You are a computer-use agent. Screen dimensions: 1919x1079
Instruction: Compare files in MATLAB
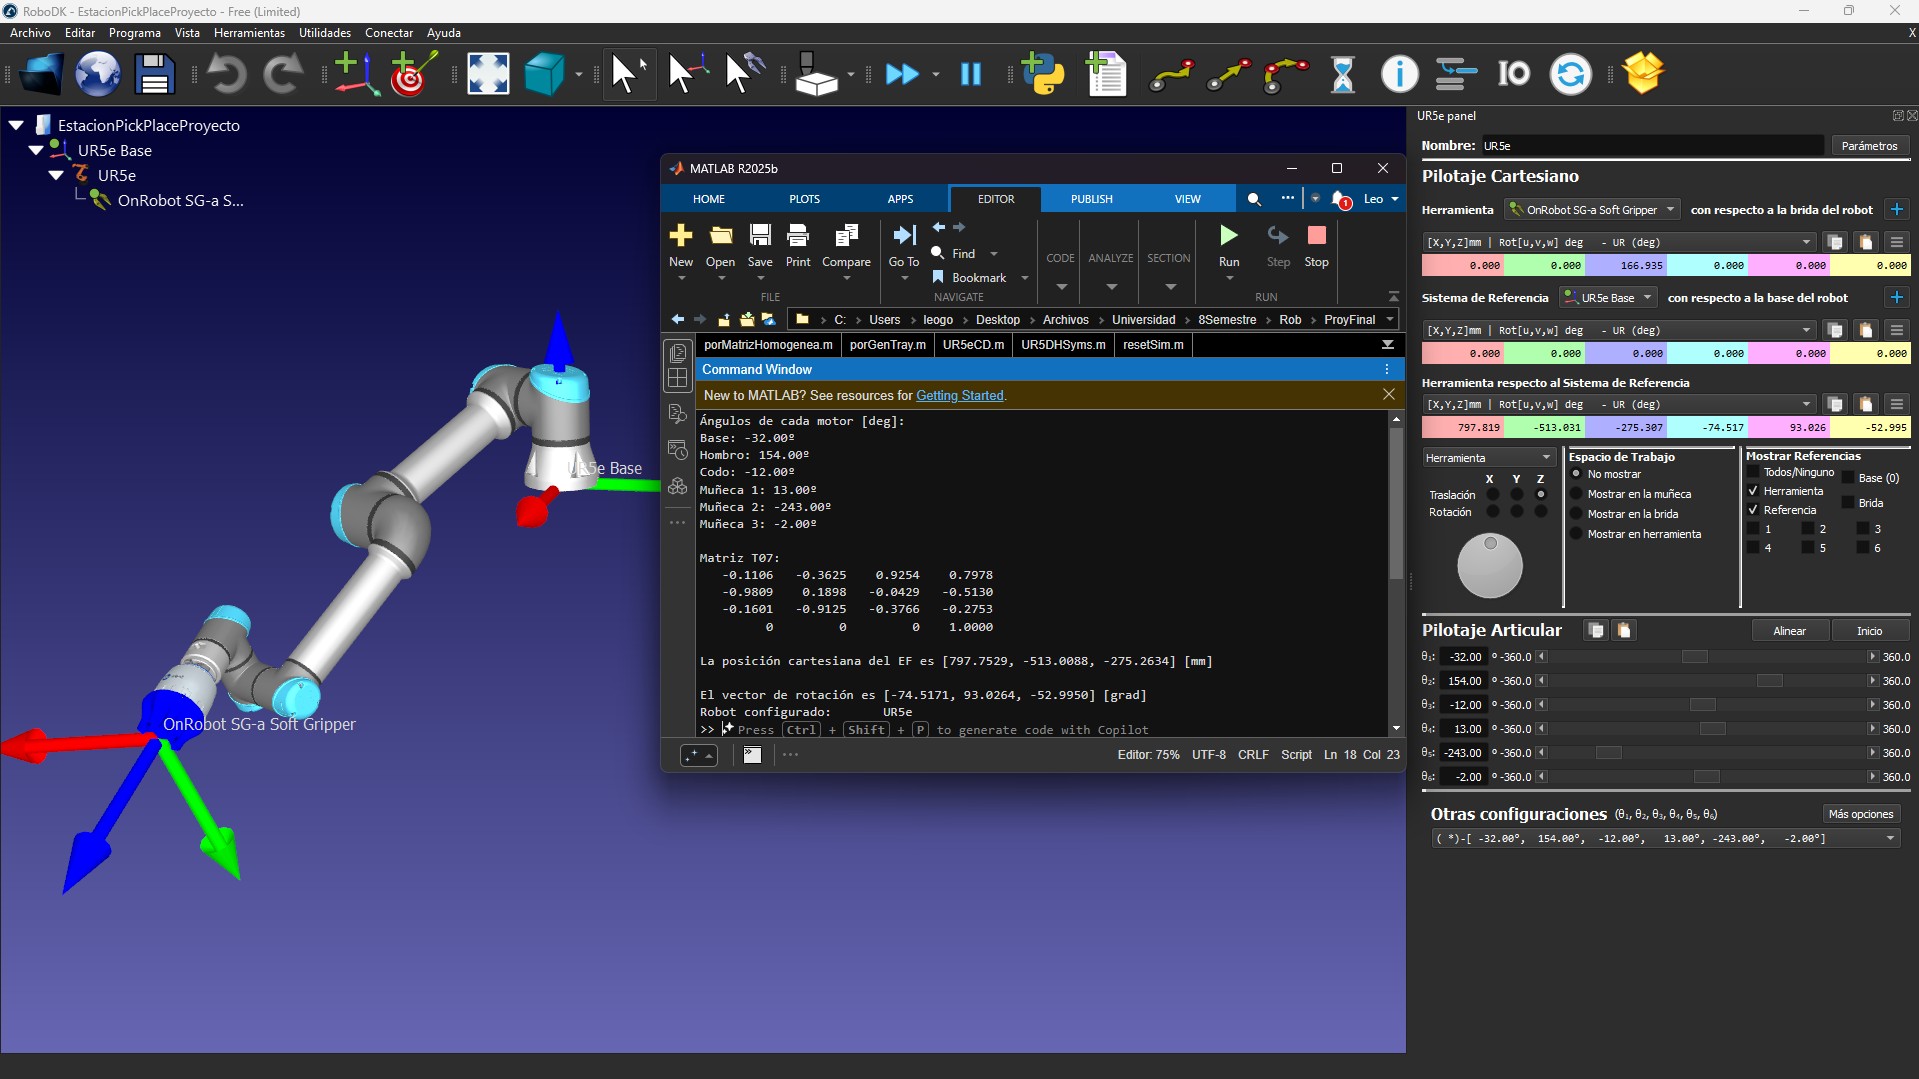coord(846,246)
